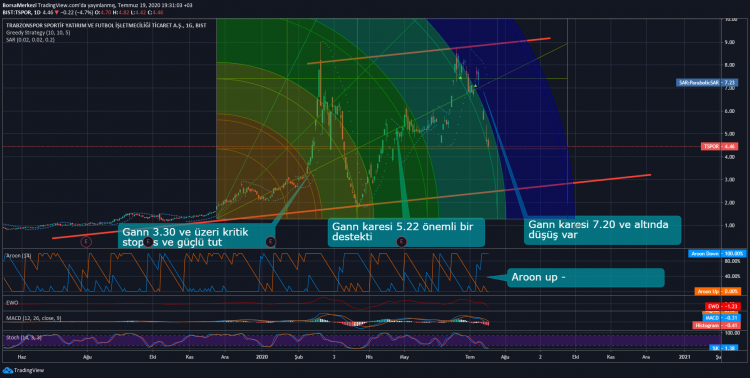750x378 pixels.
Task: Click the 6.00 price axis label
Action: pos(731,111)
